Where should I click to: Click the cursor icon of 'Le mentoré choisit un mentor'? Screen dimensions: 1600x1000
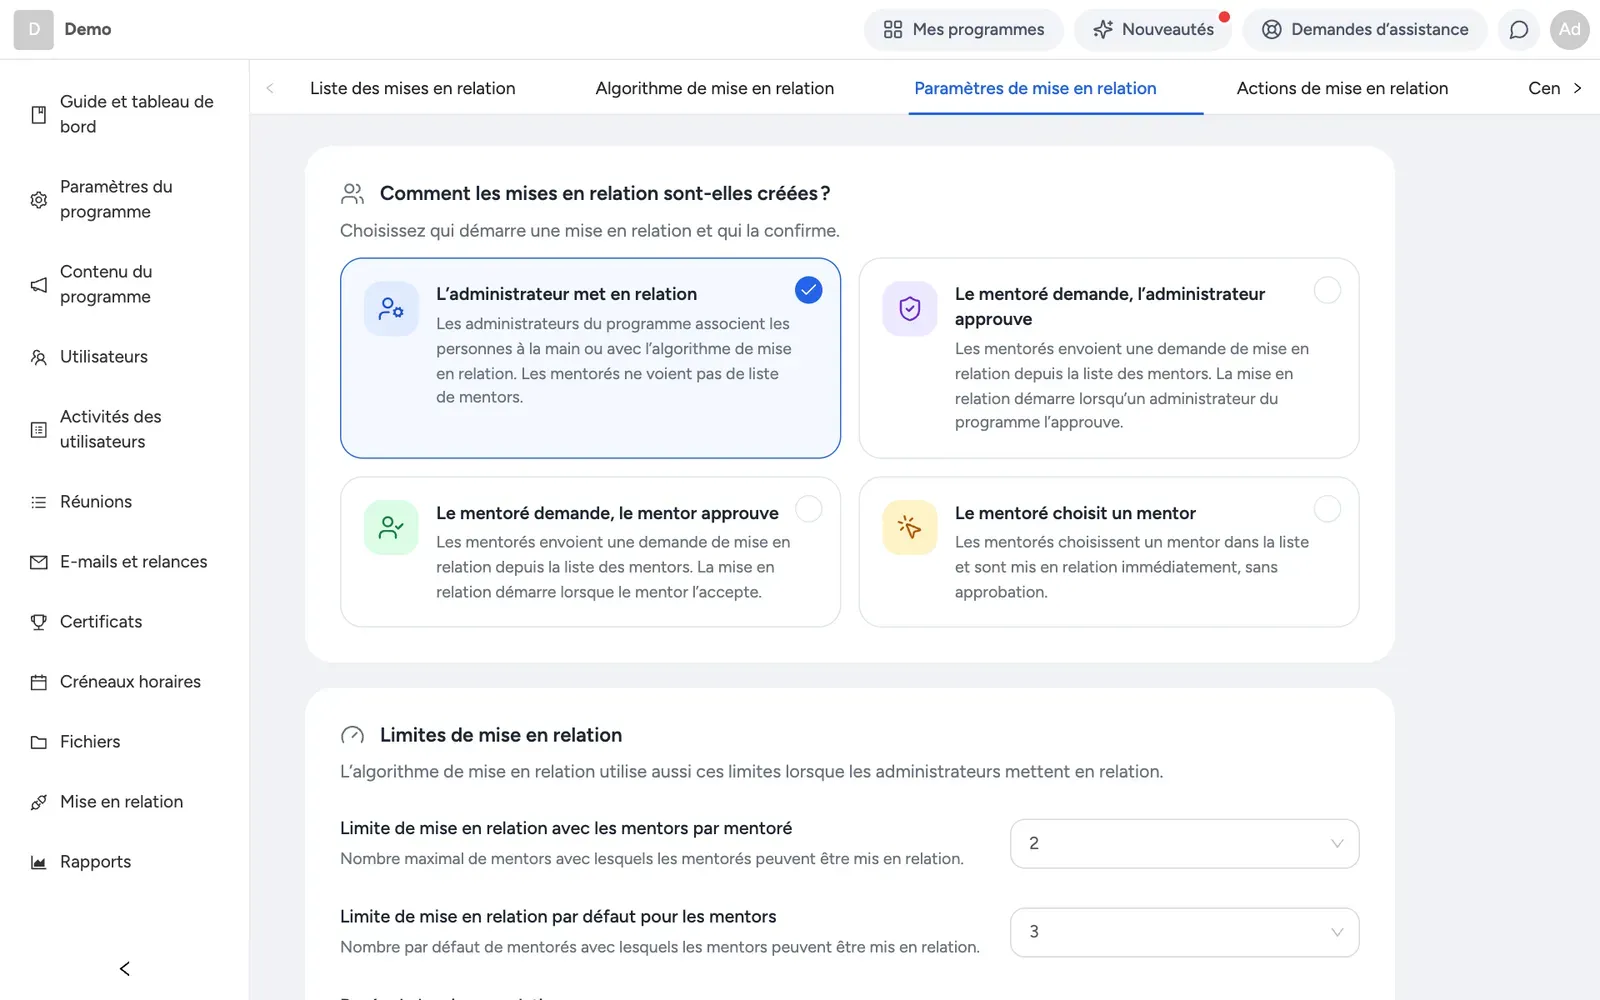coord(910,527)
